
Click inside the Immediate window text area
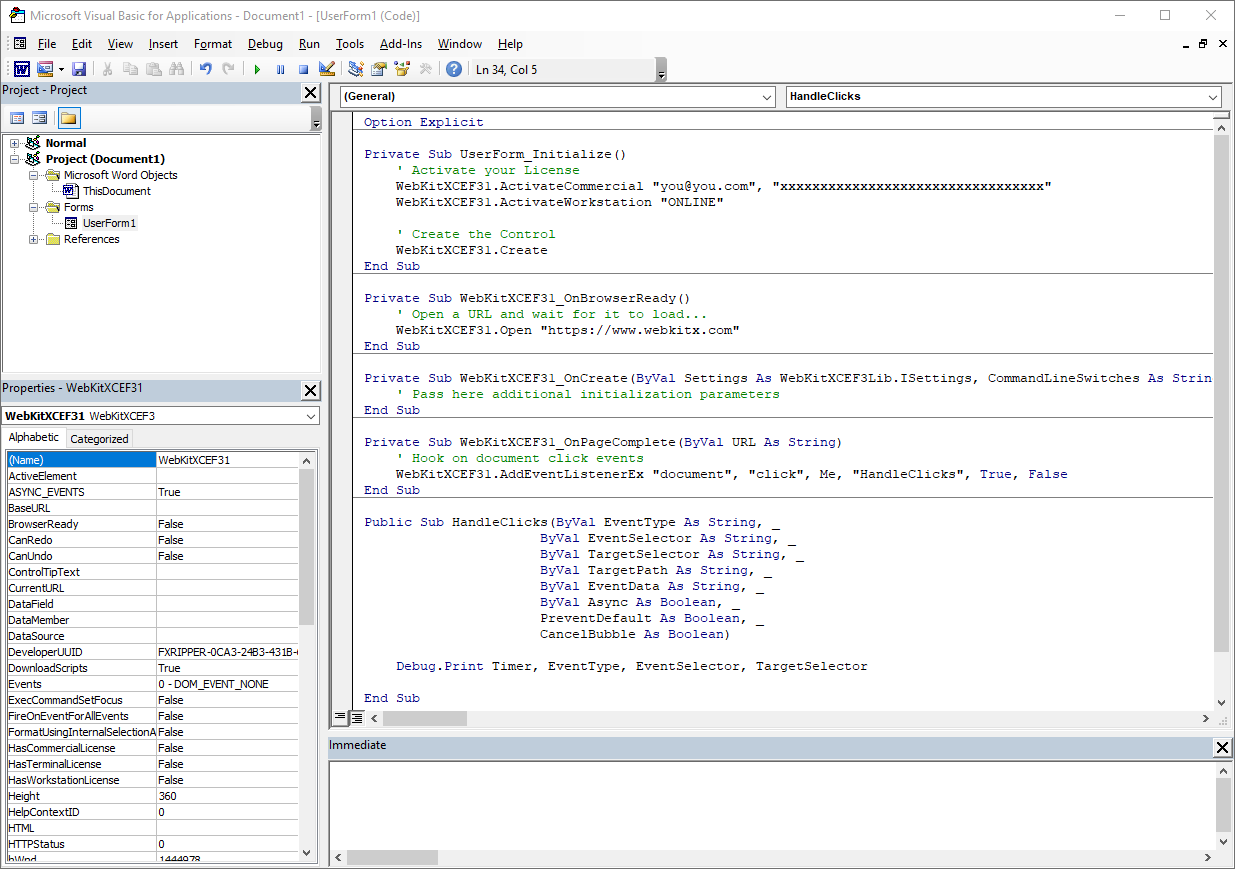coord(771,804)
